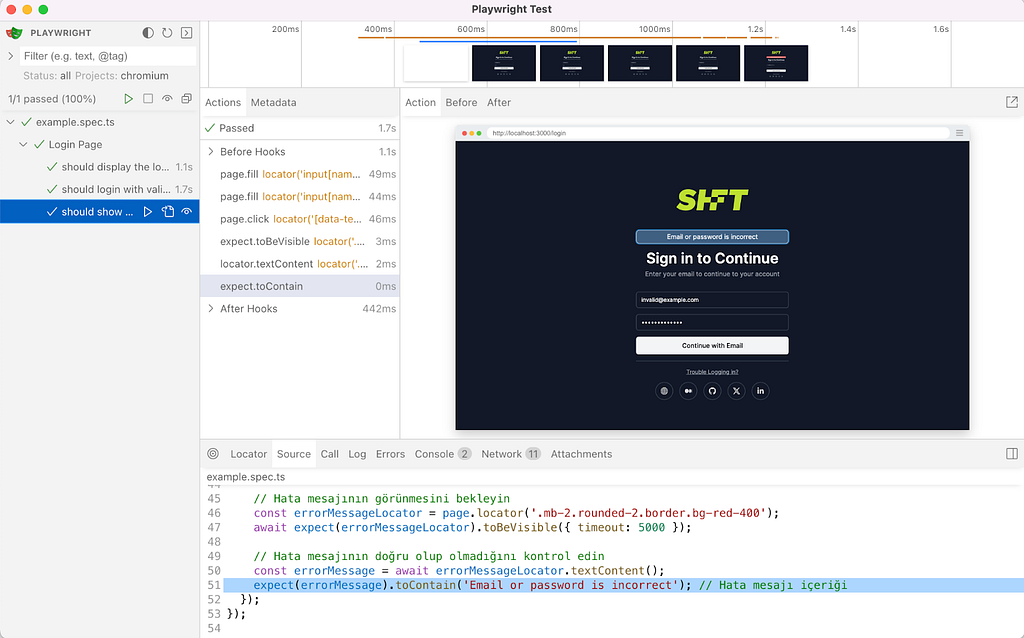Click the LinkedIn sign-in icon
The image size is (1024, 638).
[x=760, y=391]
